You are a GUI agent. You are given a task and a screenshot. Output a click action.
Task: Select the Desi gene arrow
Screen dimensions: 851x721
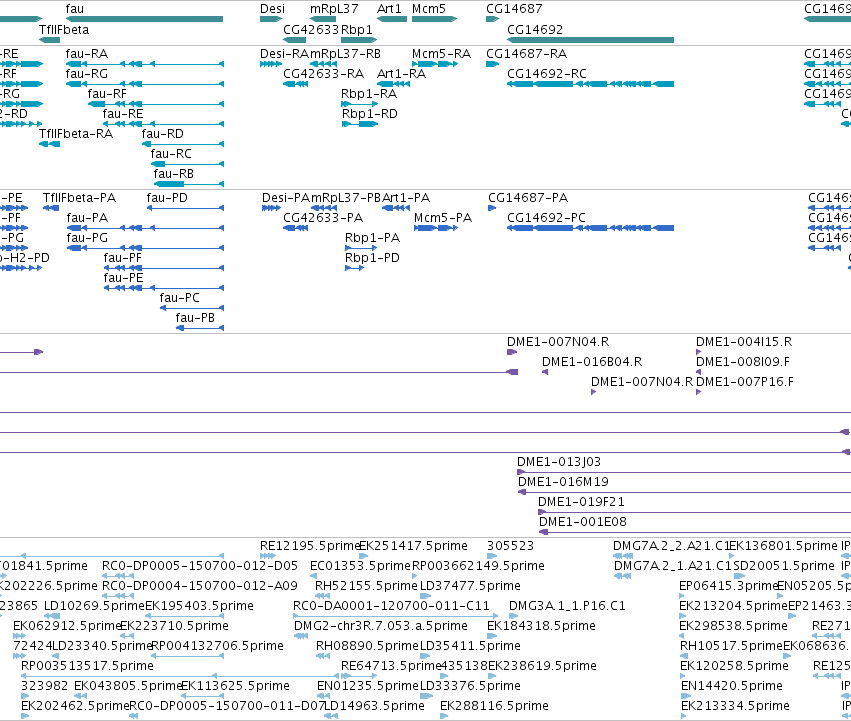[271, 19]
